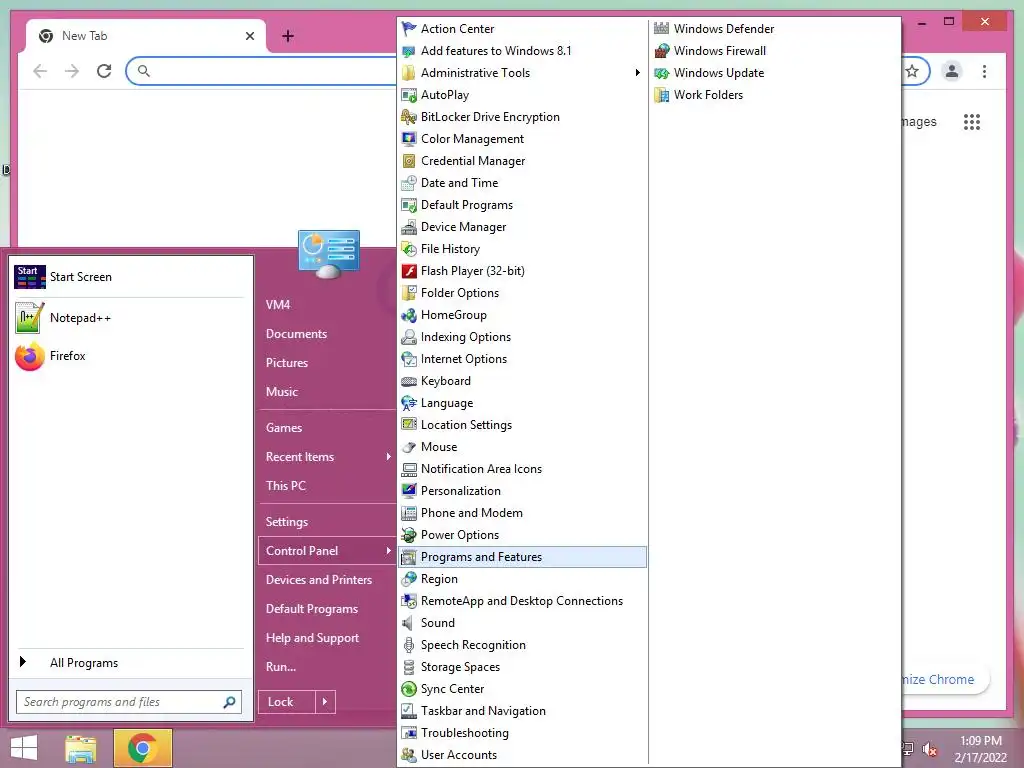This screenshot has width=1024, height=768.
Task: Click the Windows Defender wall icon
Action: click(662, 28)
